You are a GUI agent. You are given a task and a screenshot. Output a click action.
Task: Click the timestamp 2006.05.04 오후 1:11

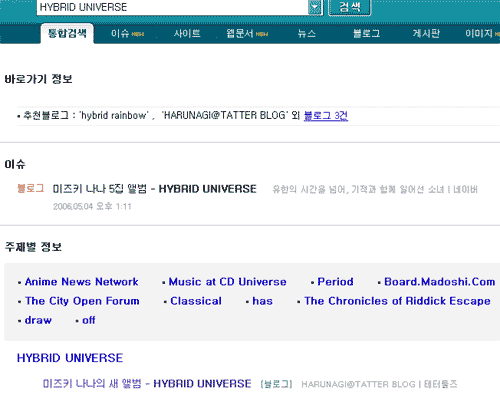pos(92,207)
